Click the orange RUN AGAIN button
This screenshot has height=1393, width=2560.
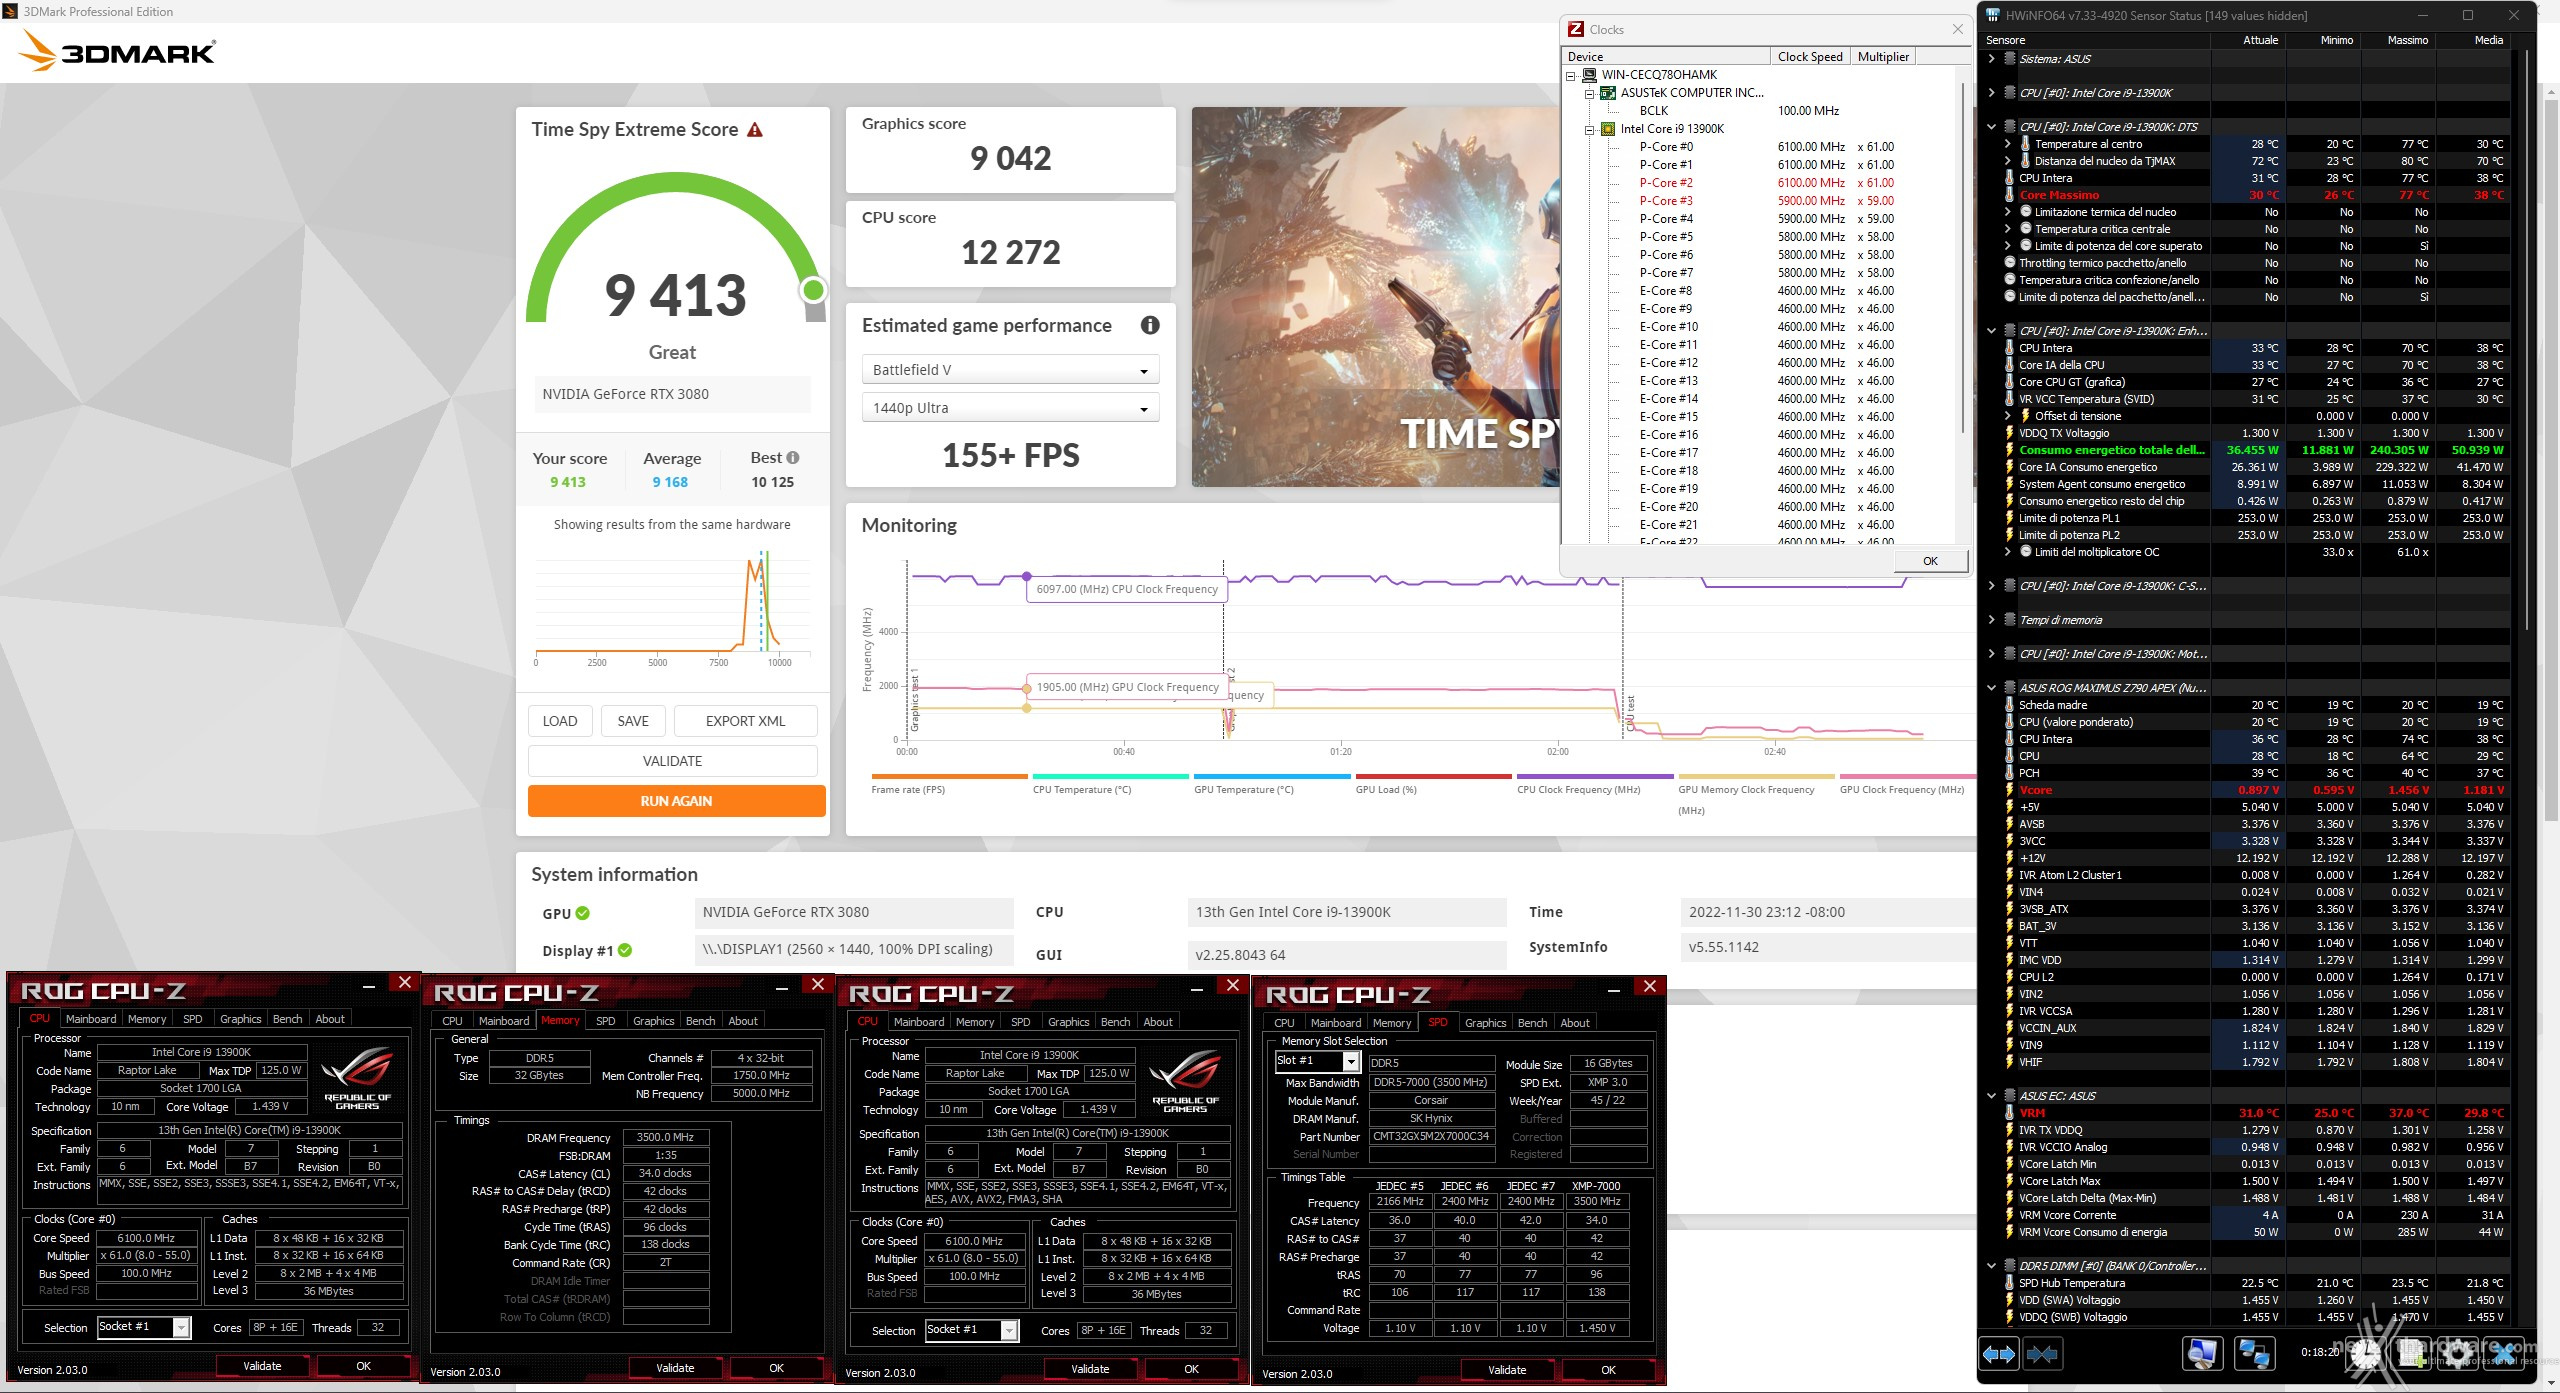[x=676, y=801]
